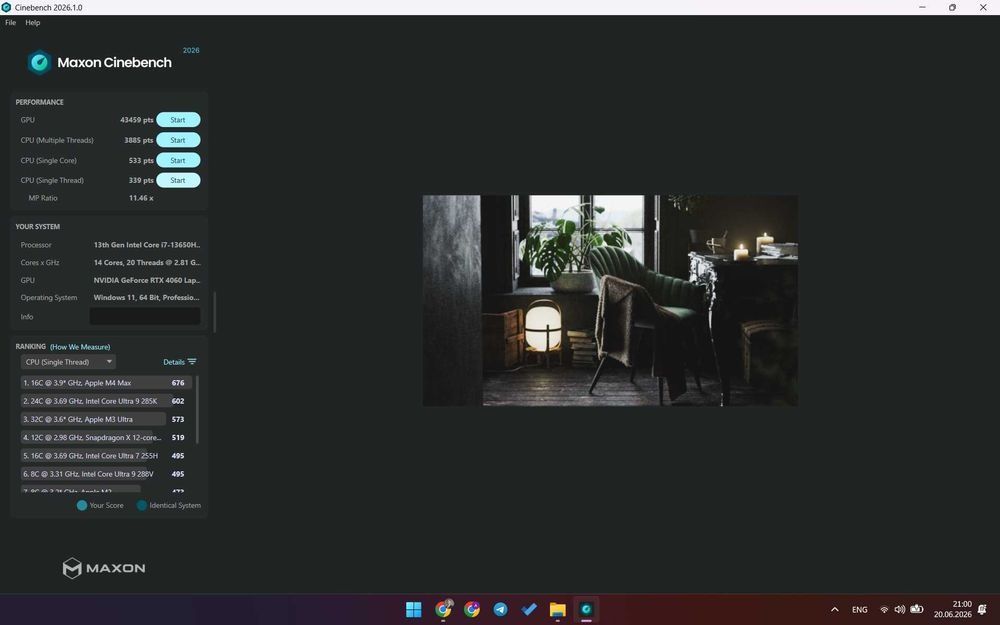Open second Chrome icon beside Telegram

[x=472, y=610]
